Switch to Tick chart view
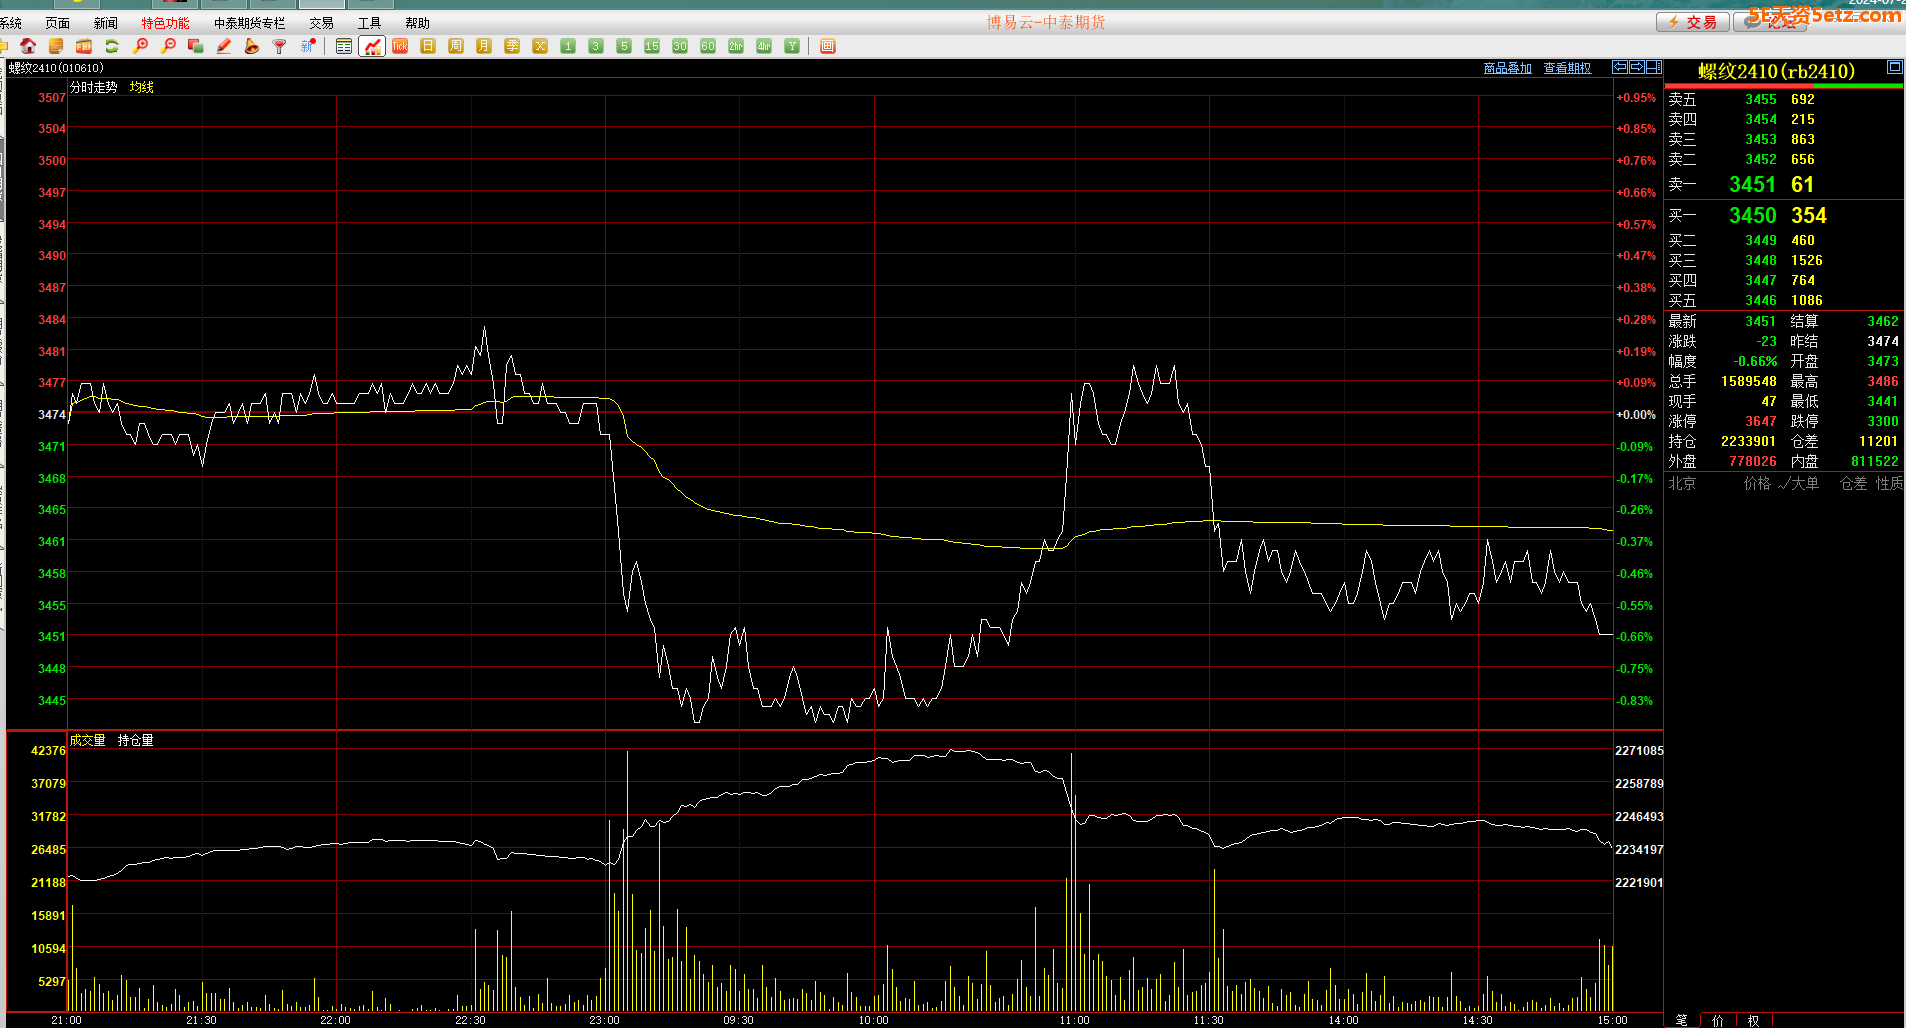Viewport: 1906px width, 1028px height. (x=400, y=46)
